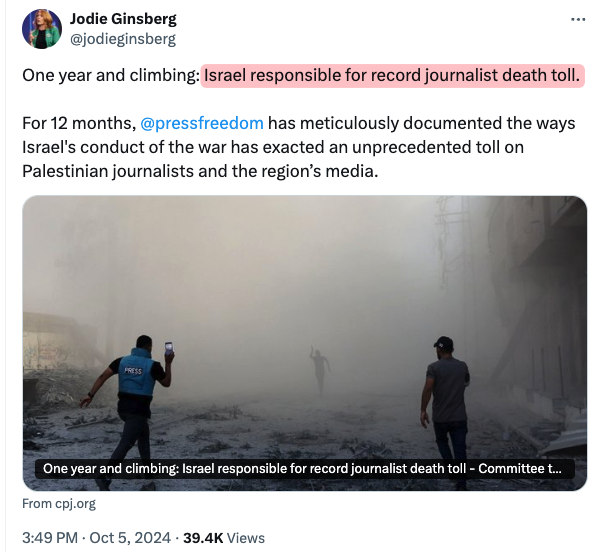Open the cpj.org link preview image
Image resolution: width=598 pixels, height=552 pixels.
coord(305,343)
